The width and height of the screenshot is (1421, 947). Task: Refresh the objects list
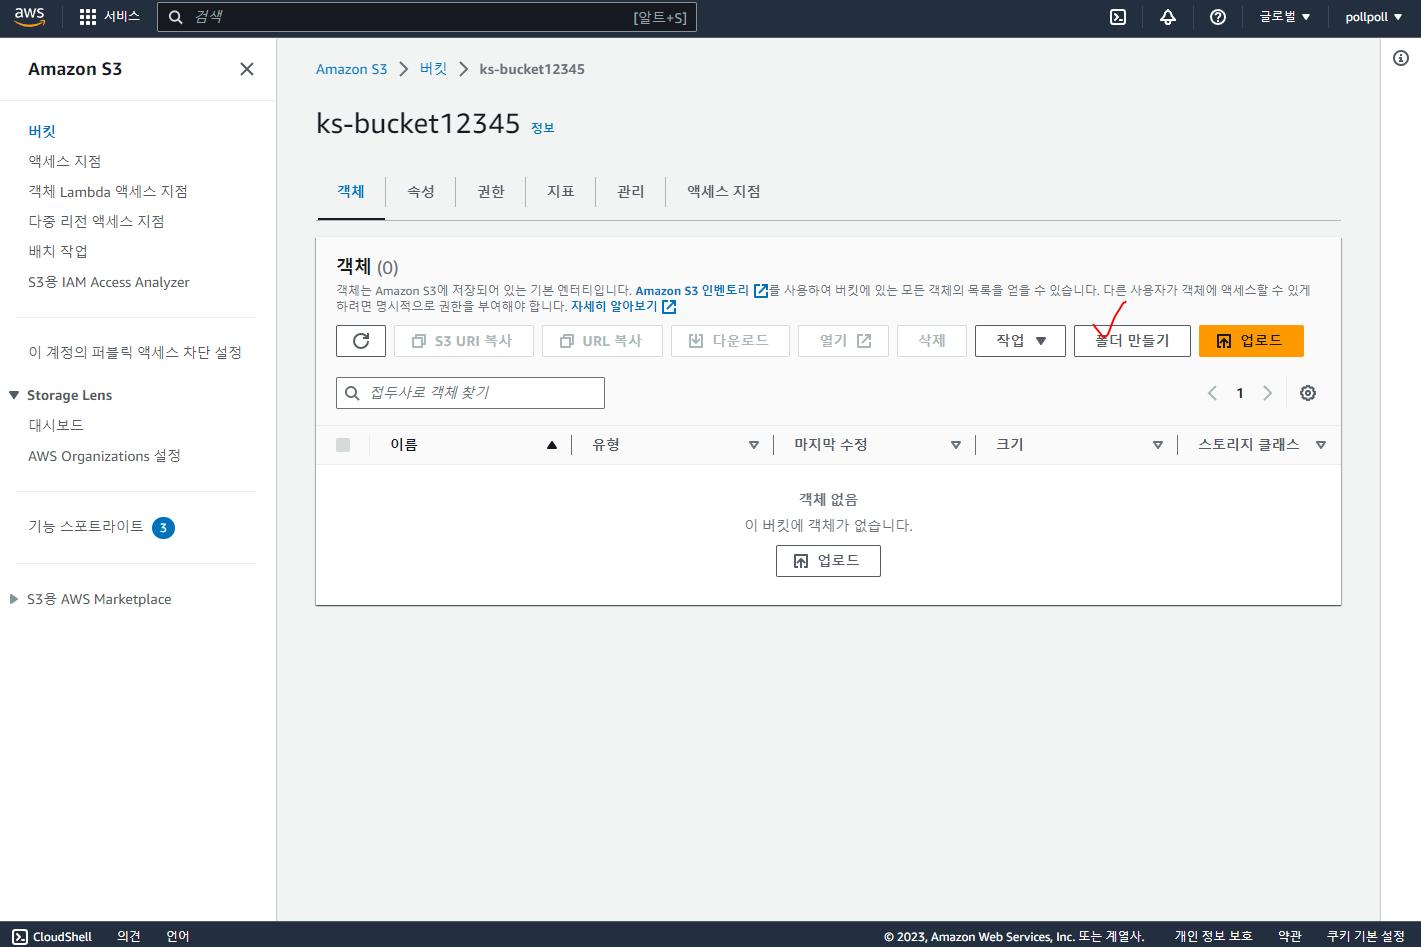pyautogui.click(x=361, y=341)
